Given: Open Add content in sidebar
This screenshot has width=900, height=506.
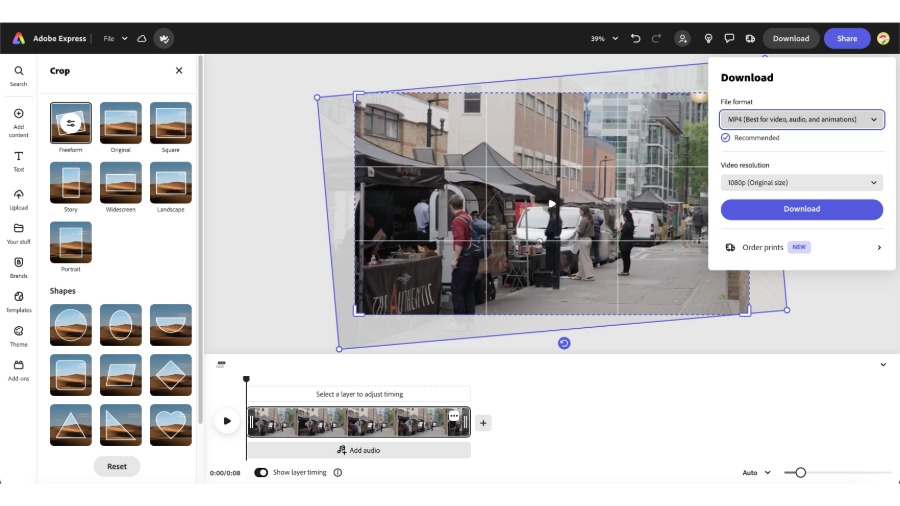Looking at the screenshot, I should (x=18, y=122).
